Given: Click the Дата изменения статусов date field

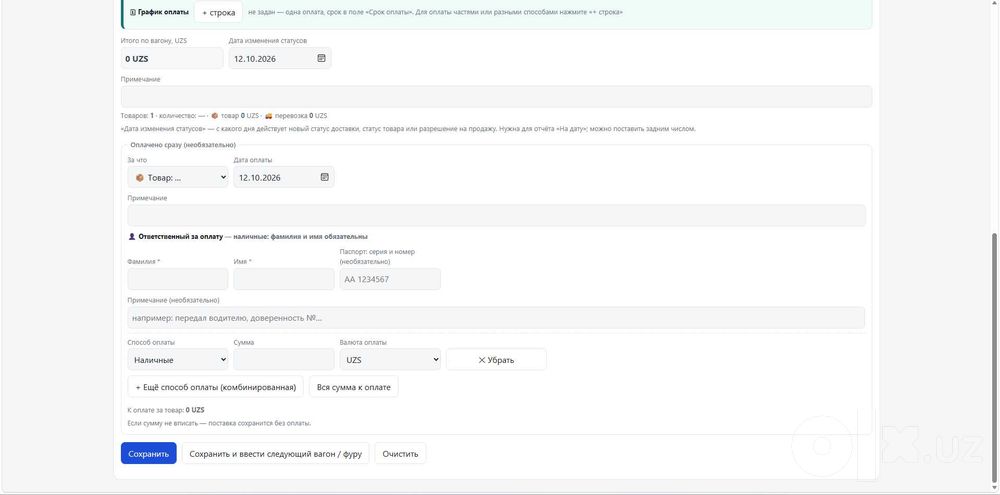Looking at the screenshot, I should click(280, 58).
